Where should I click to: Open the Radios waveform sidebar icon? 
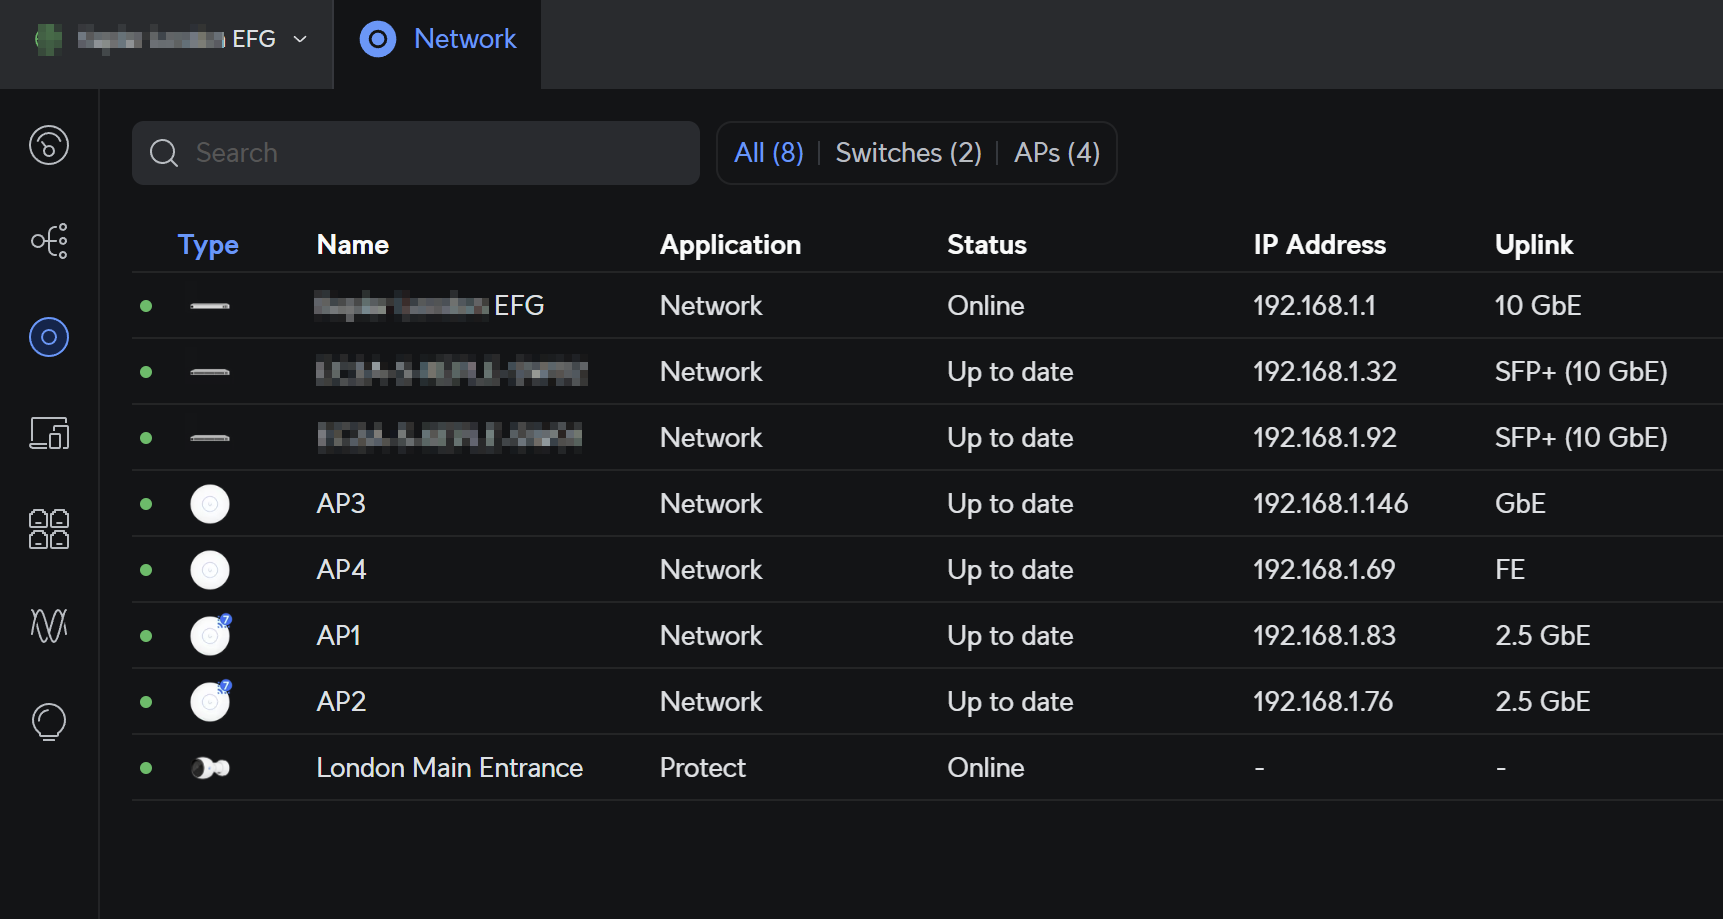coord(49,625)
